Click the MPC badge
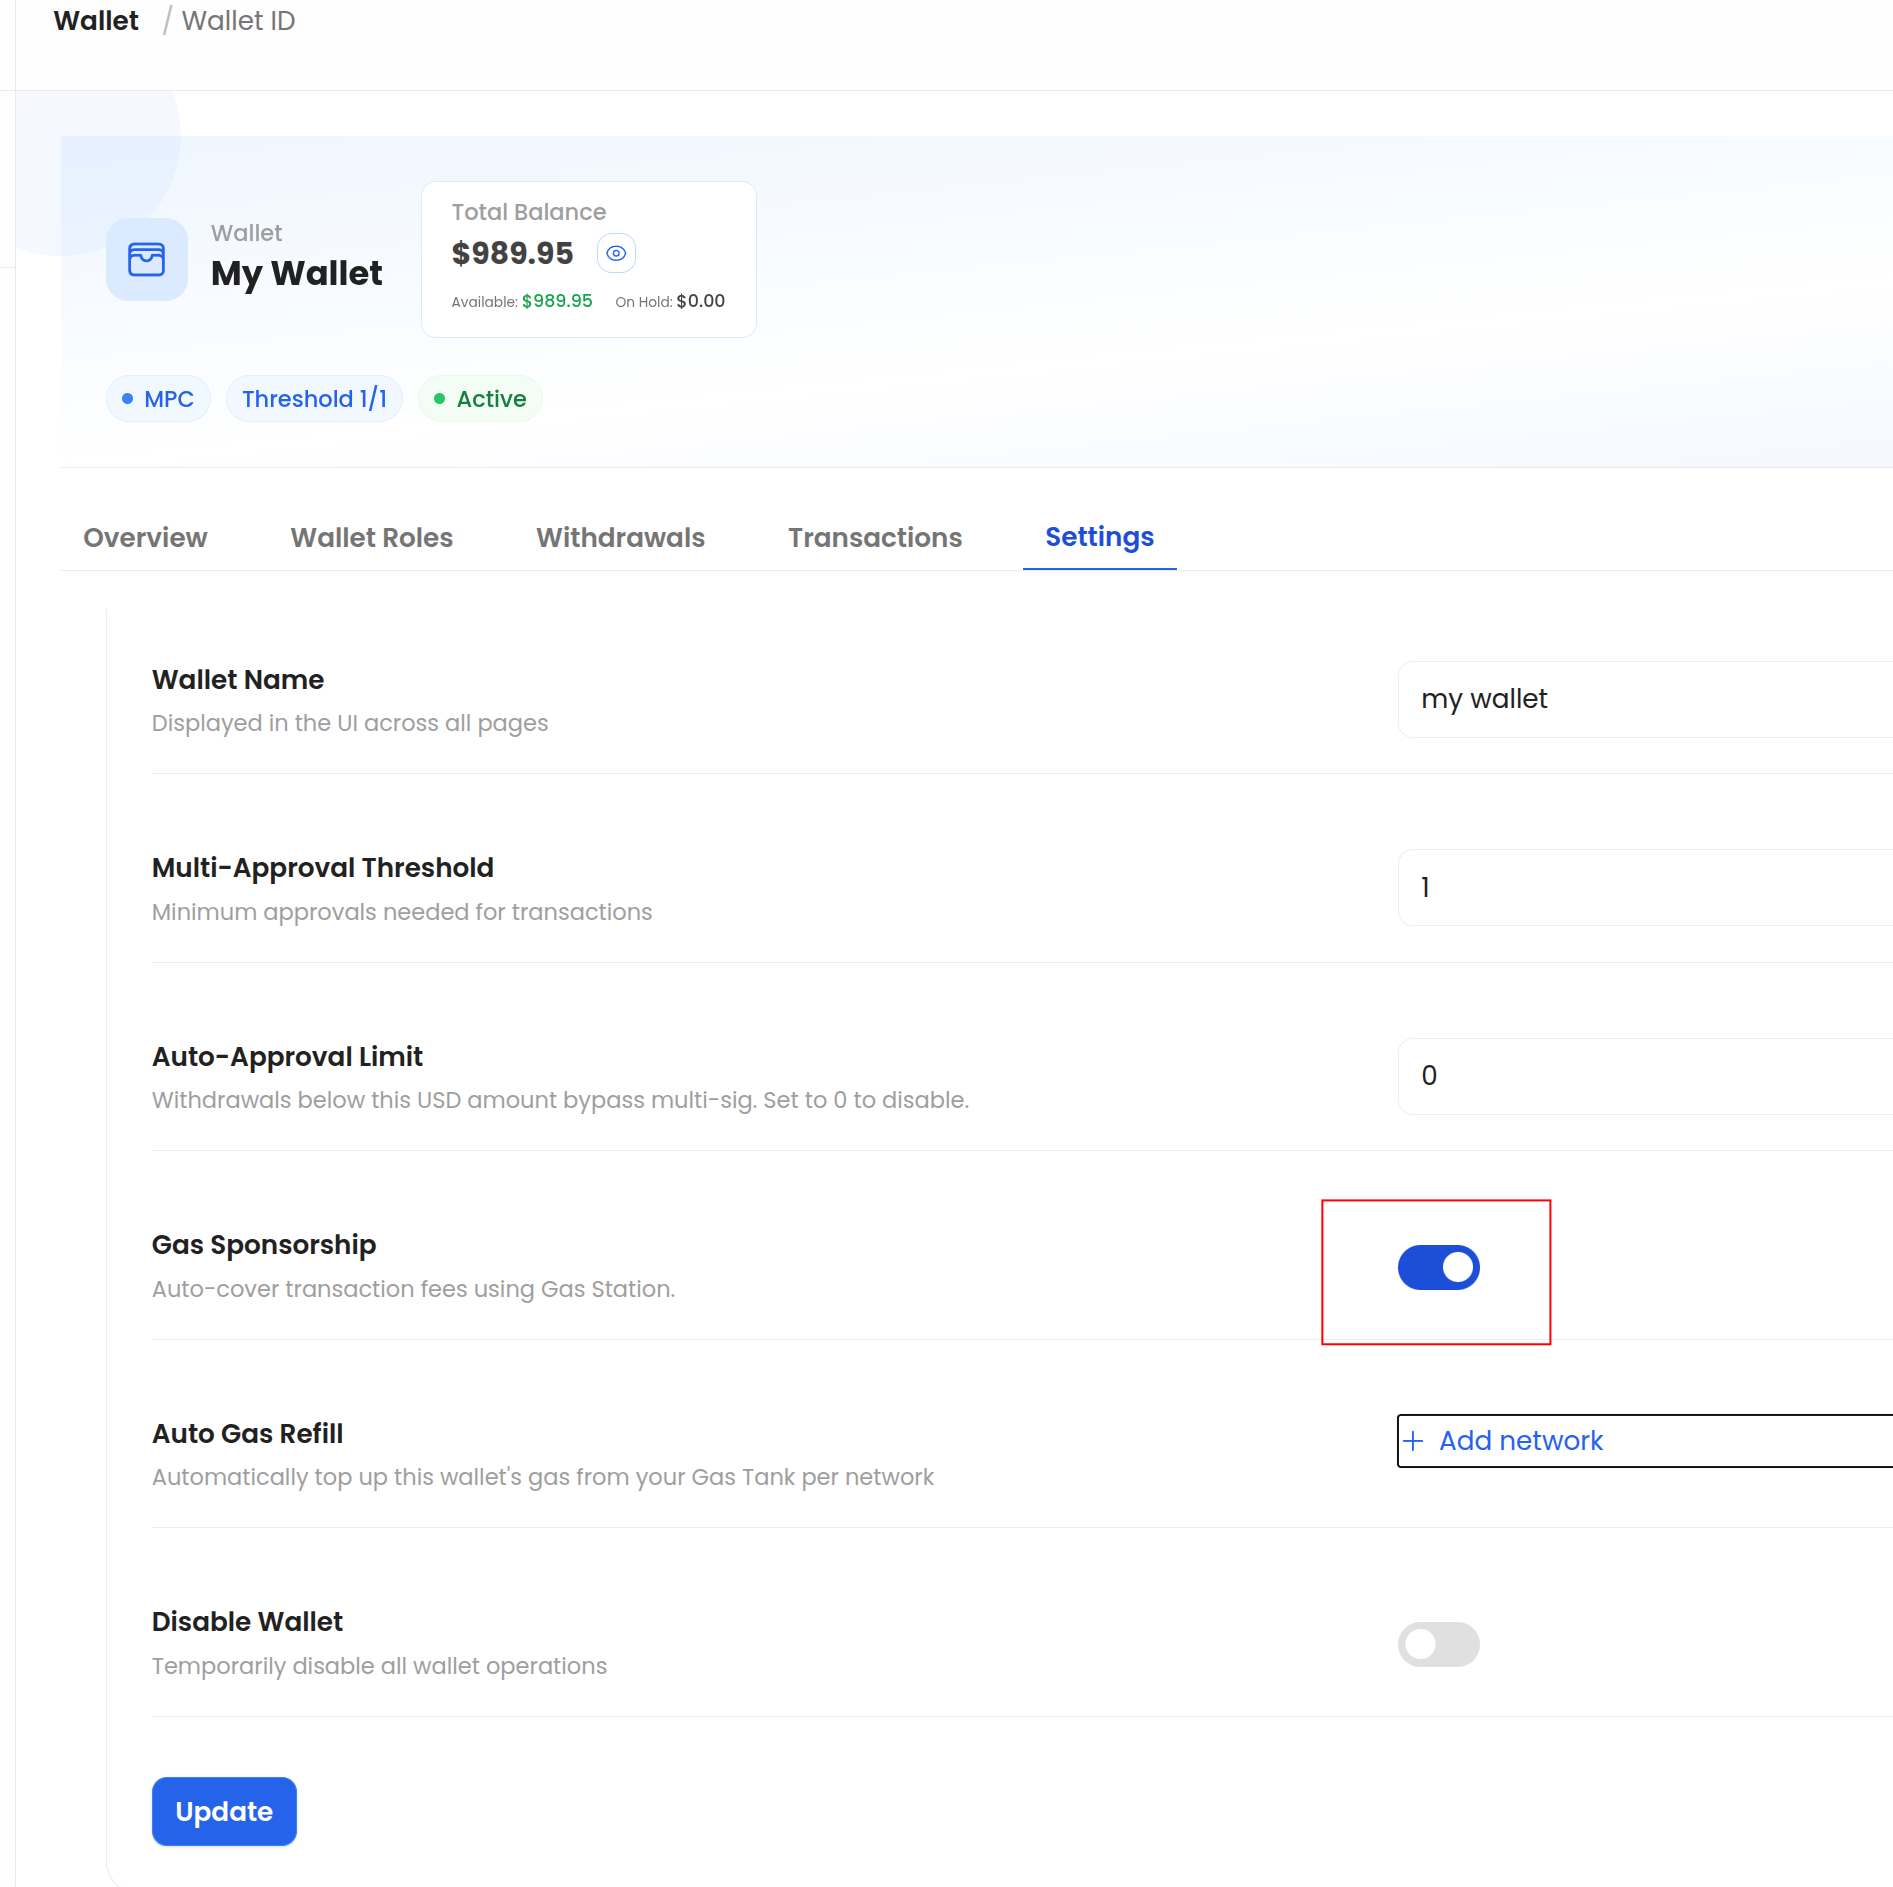Image resolution: width=1893 pixels, height=1887 pixels. pos(158,399)
